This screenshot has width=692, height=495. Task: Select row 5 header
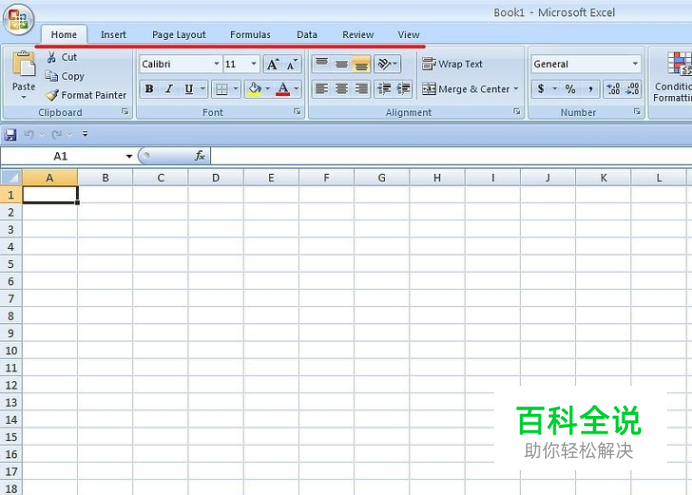click(11, 264)
